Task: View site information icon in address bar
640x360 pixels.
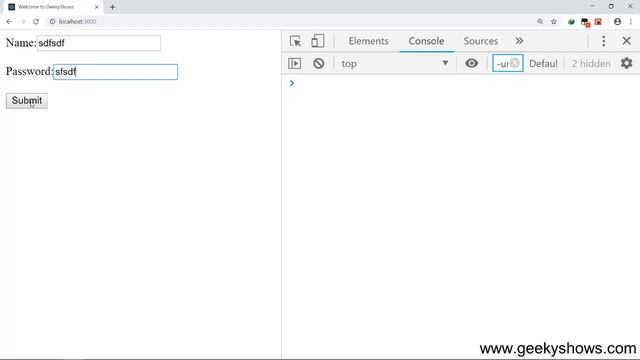Action: coord(52,22)
